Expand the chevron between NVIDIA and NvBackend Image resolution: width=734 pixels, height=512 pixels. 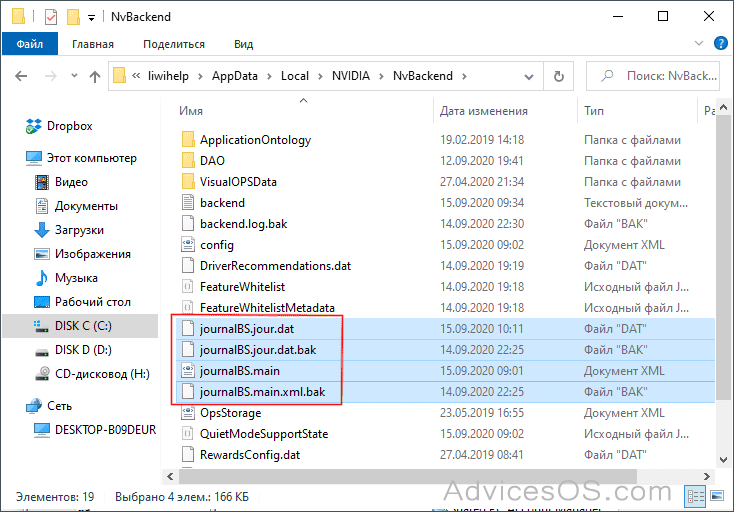382,76
